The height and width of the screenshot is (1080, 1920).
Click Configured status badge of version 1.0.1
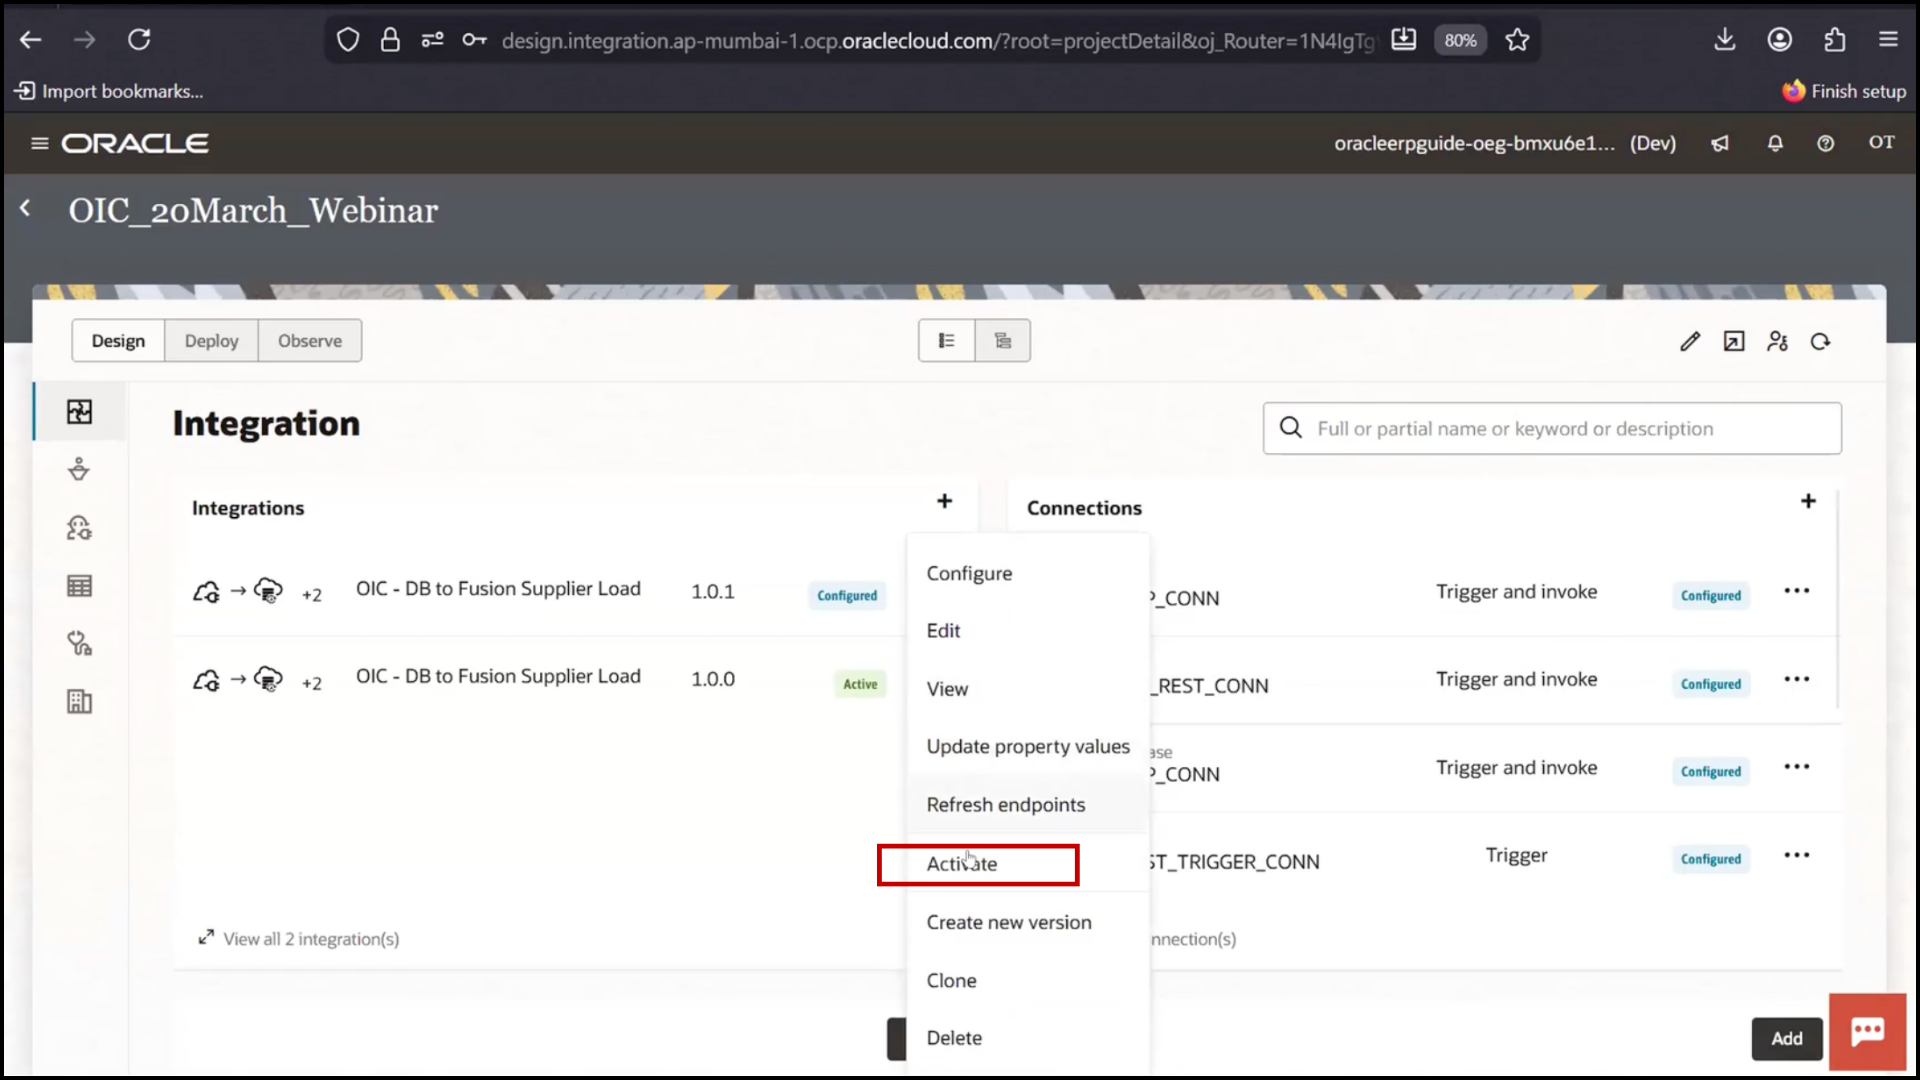click(847, 595)
